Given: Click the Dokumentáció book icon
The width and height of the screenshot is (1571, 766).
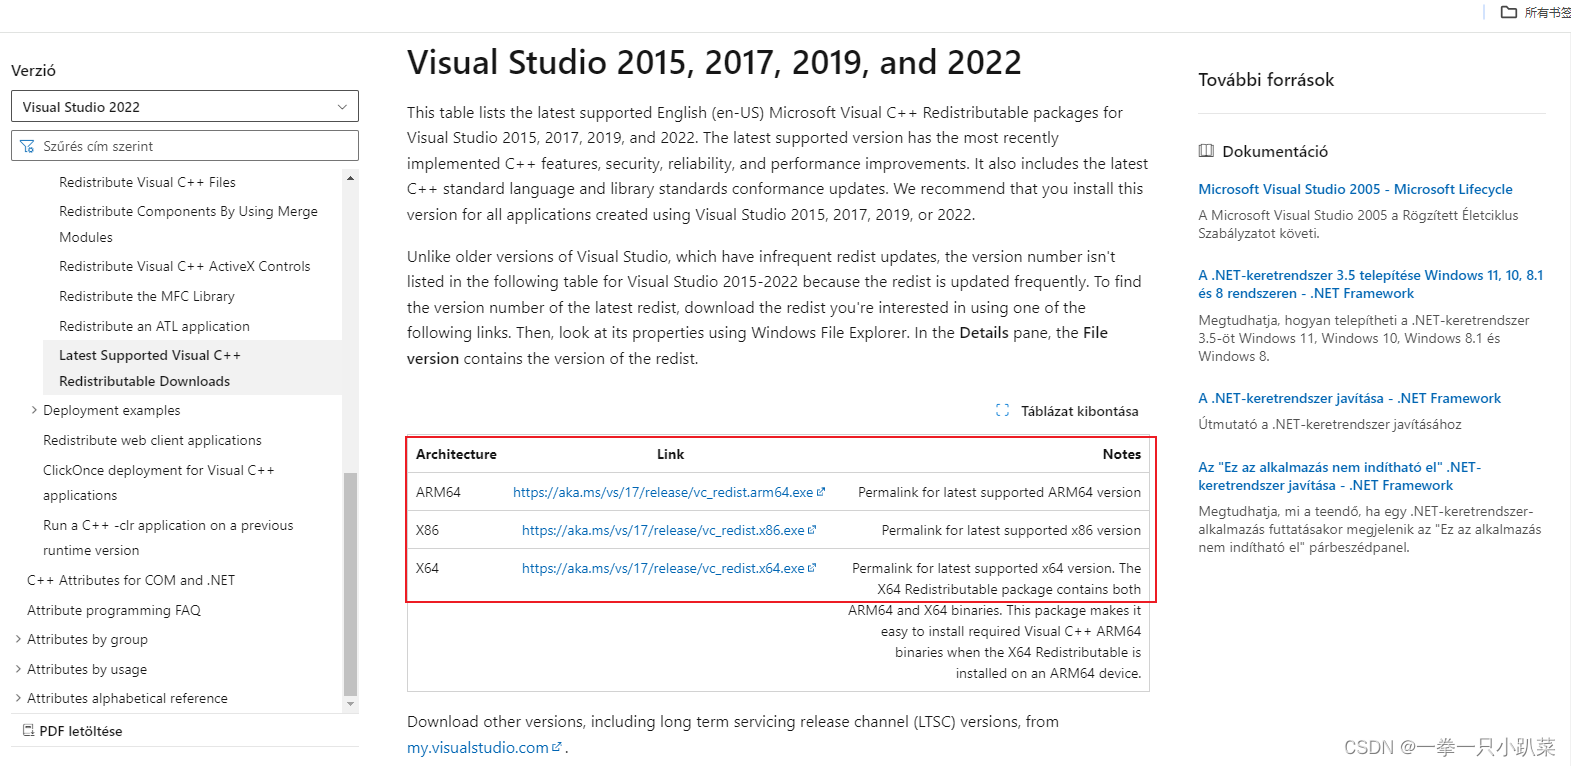Looking at the screenshot, I should pos(1206,151).
